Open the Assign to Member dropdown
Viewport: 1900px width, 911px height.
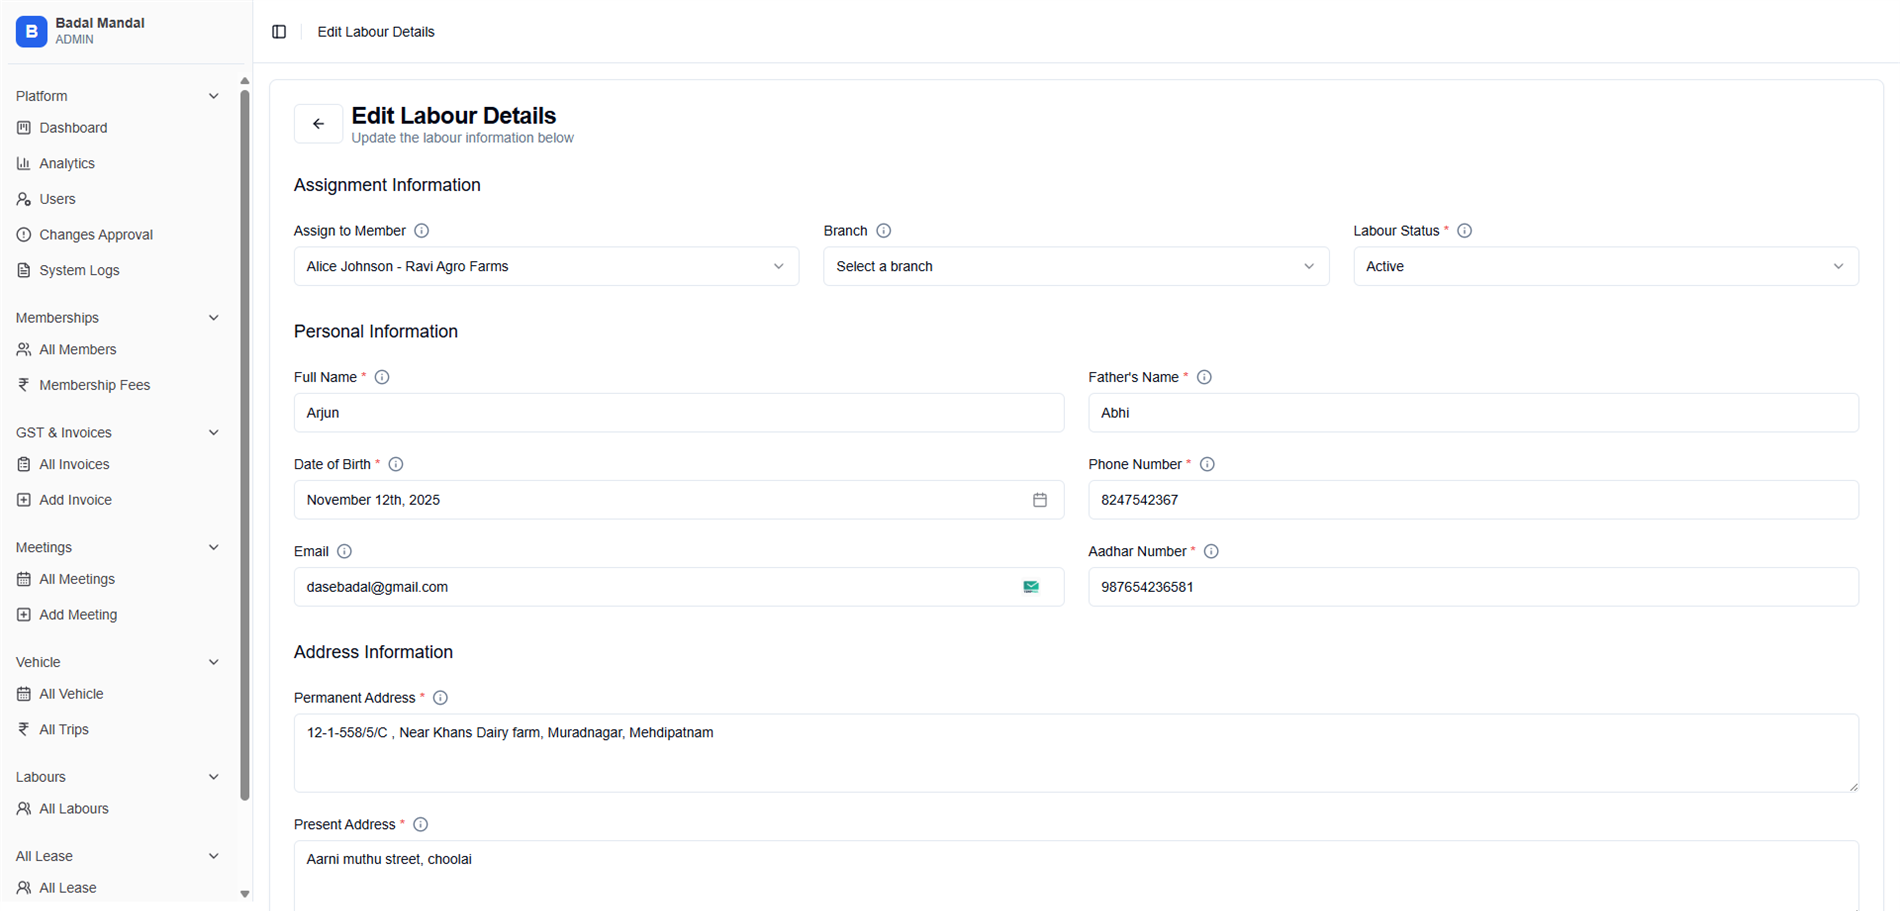click(546, 266)
